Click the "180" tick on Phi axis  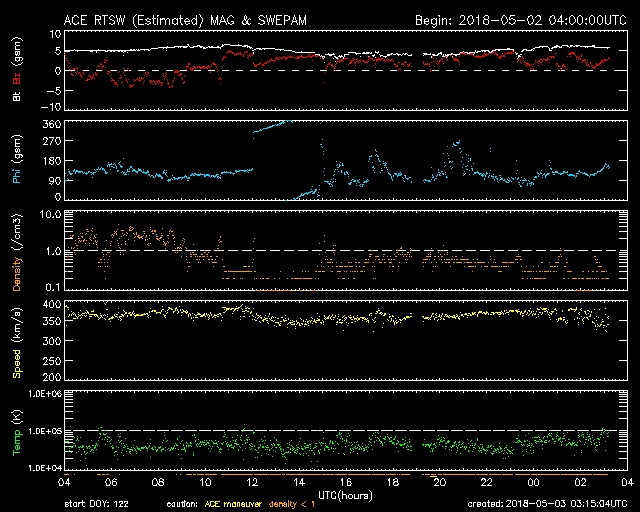52,161
